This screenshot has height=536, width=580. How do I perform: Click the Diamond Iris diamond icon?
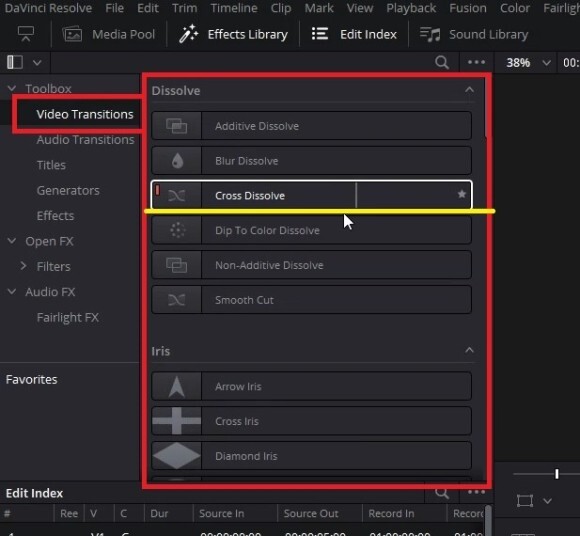(x=176, y=456)
